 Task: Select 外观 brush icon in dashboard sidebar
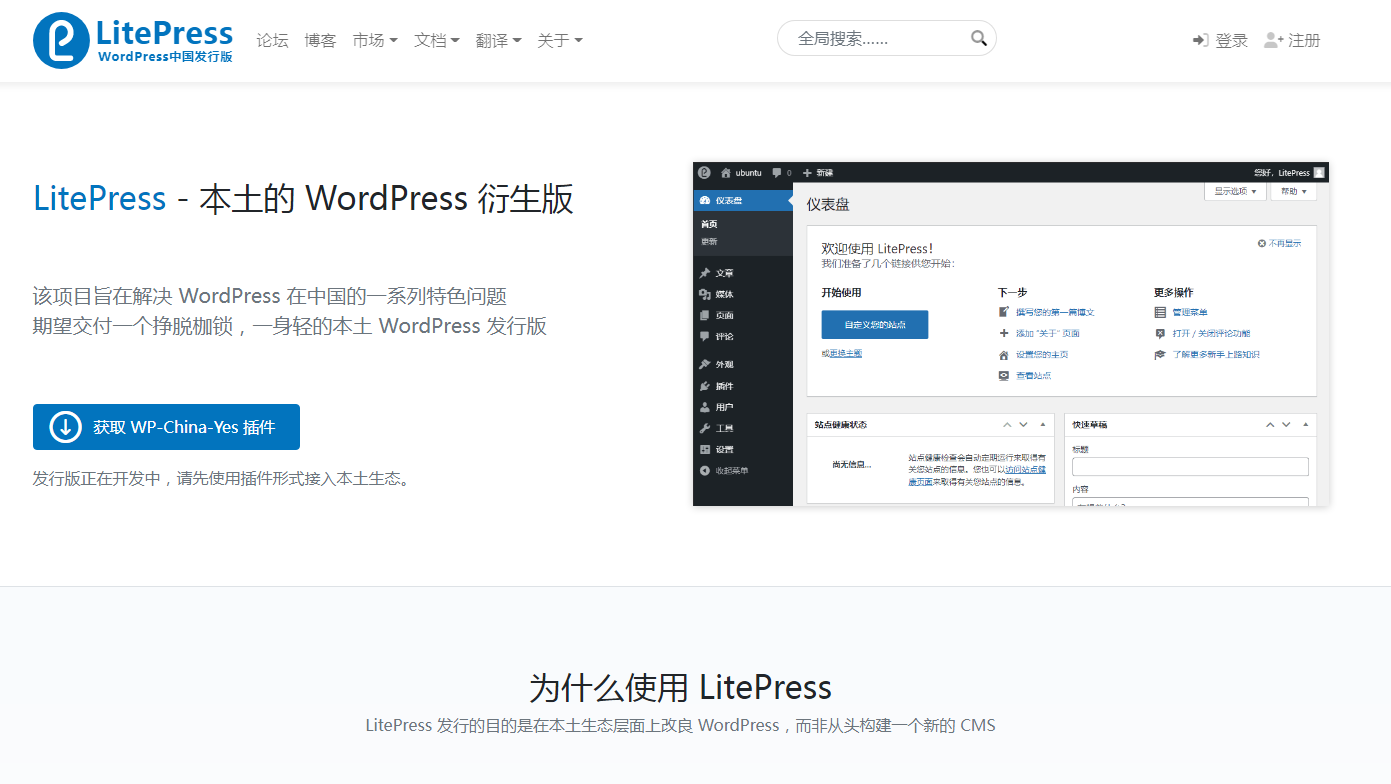point(704,364)
